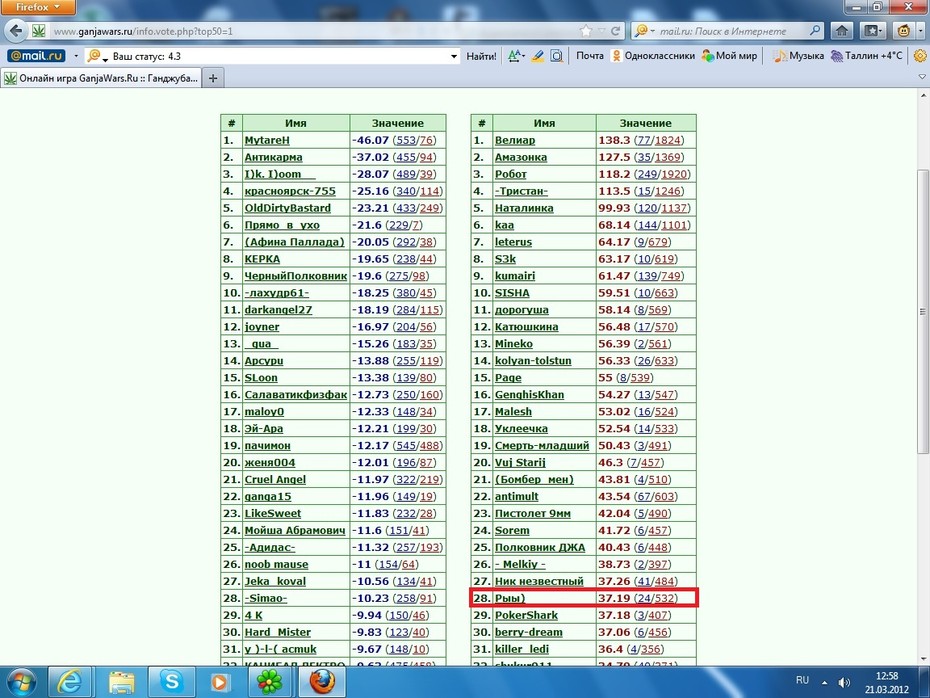Launch Internet Explorer from the taskbar

pyautogui.click(x=70, y=682)
